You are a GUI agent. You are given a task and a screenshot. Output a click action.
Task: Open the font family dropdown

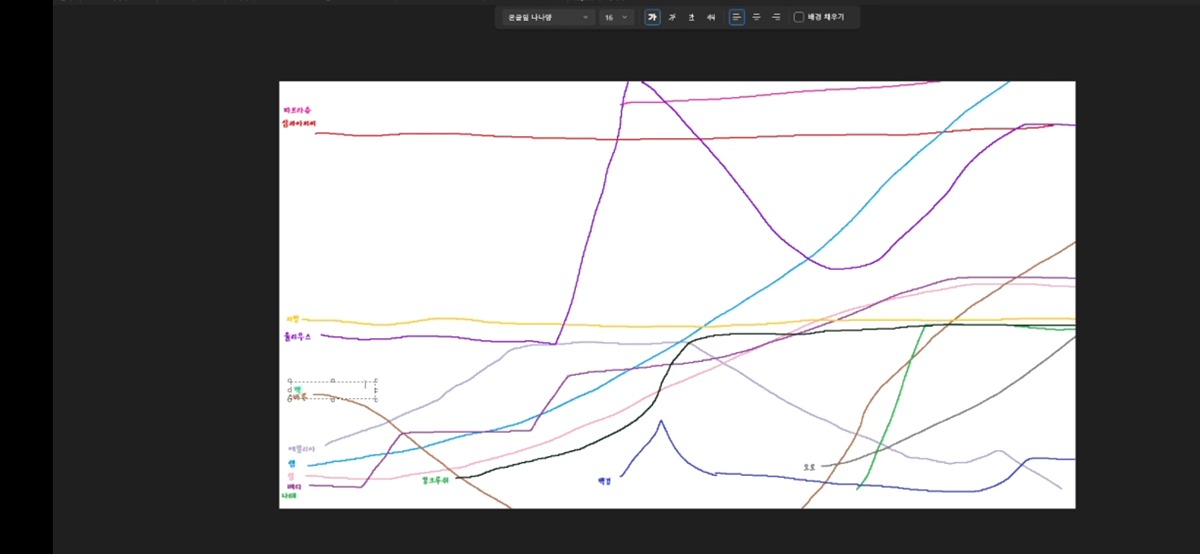tap(547, 17)
